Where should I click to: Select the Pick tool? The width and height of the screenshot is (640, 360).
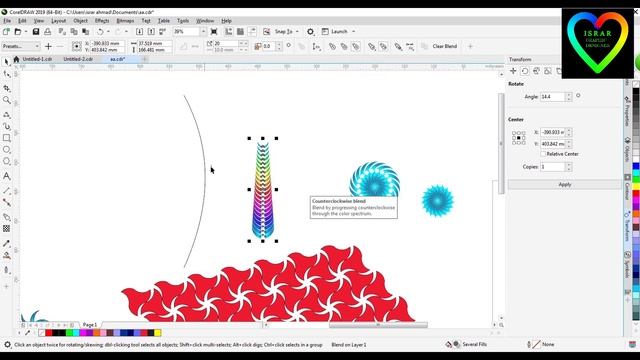click(x=7, y=62)
